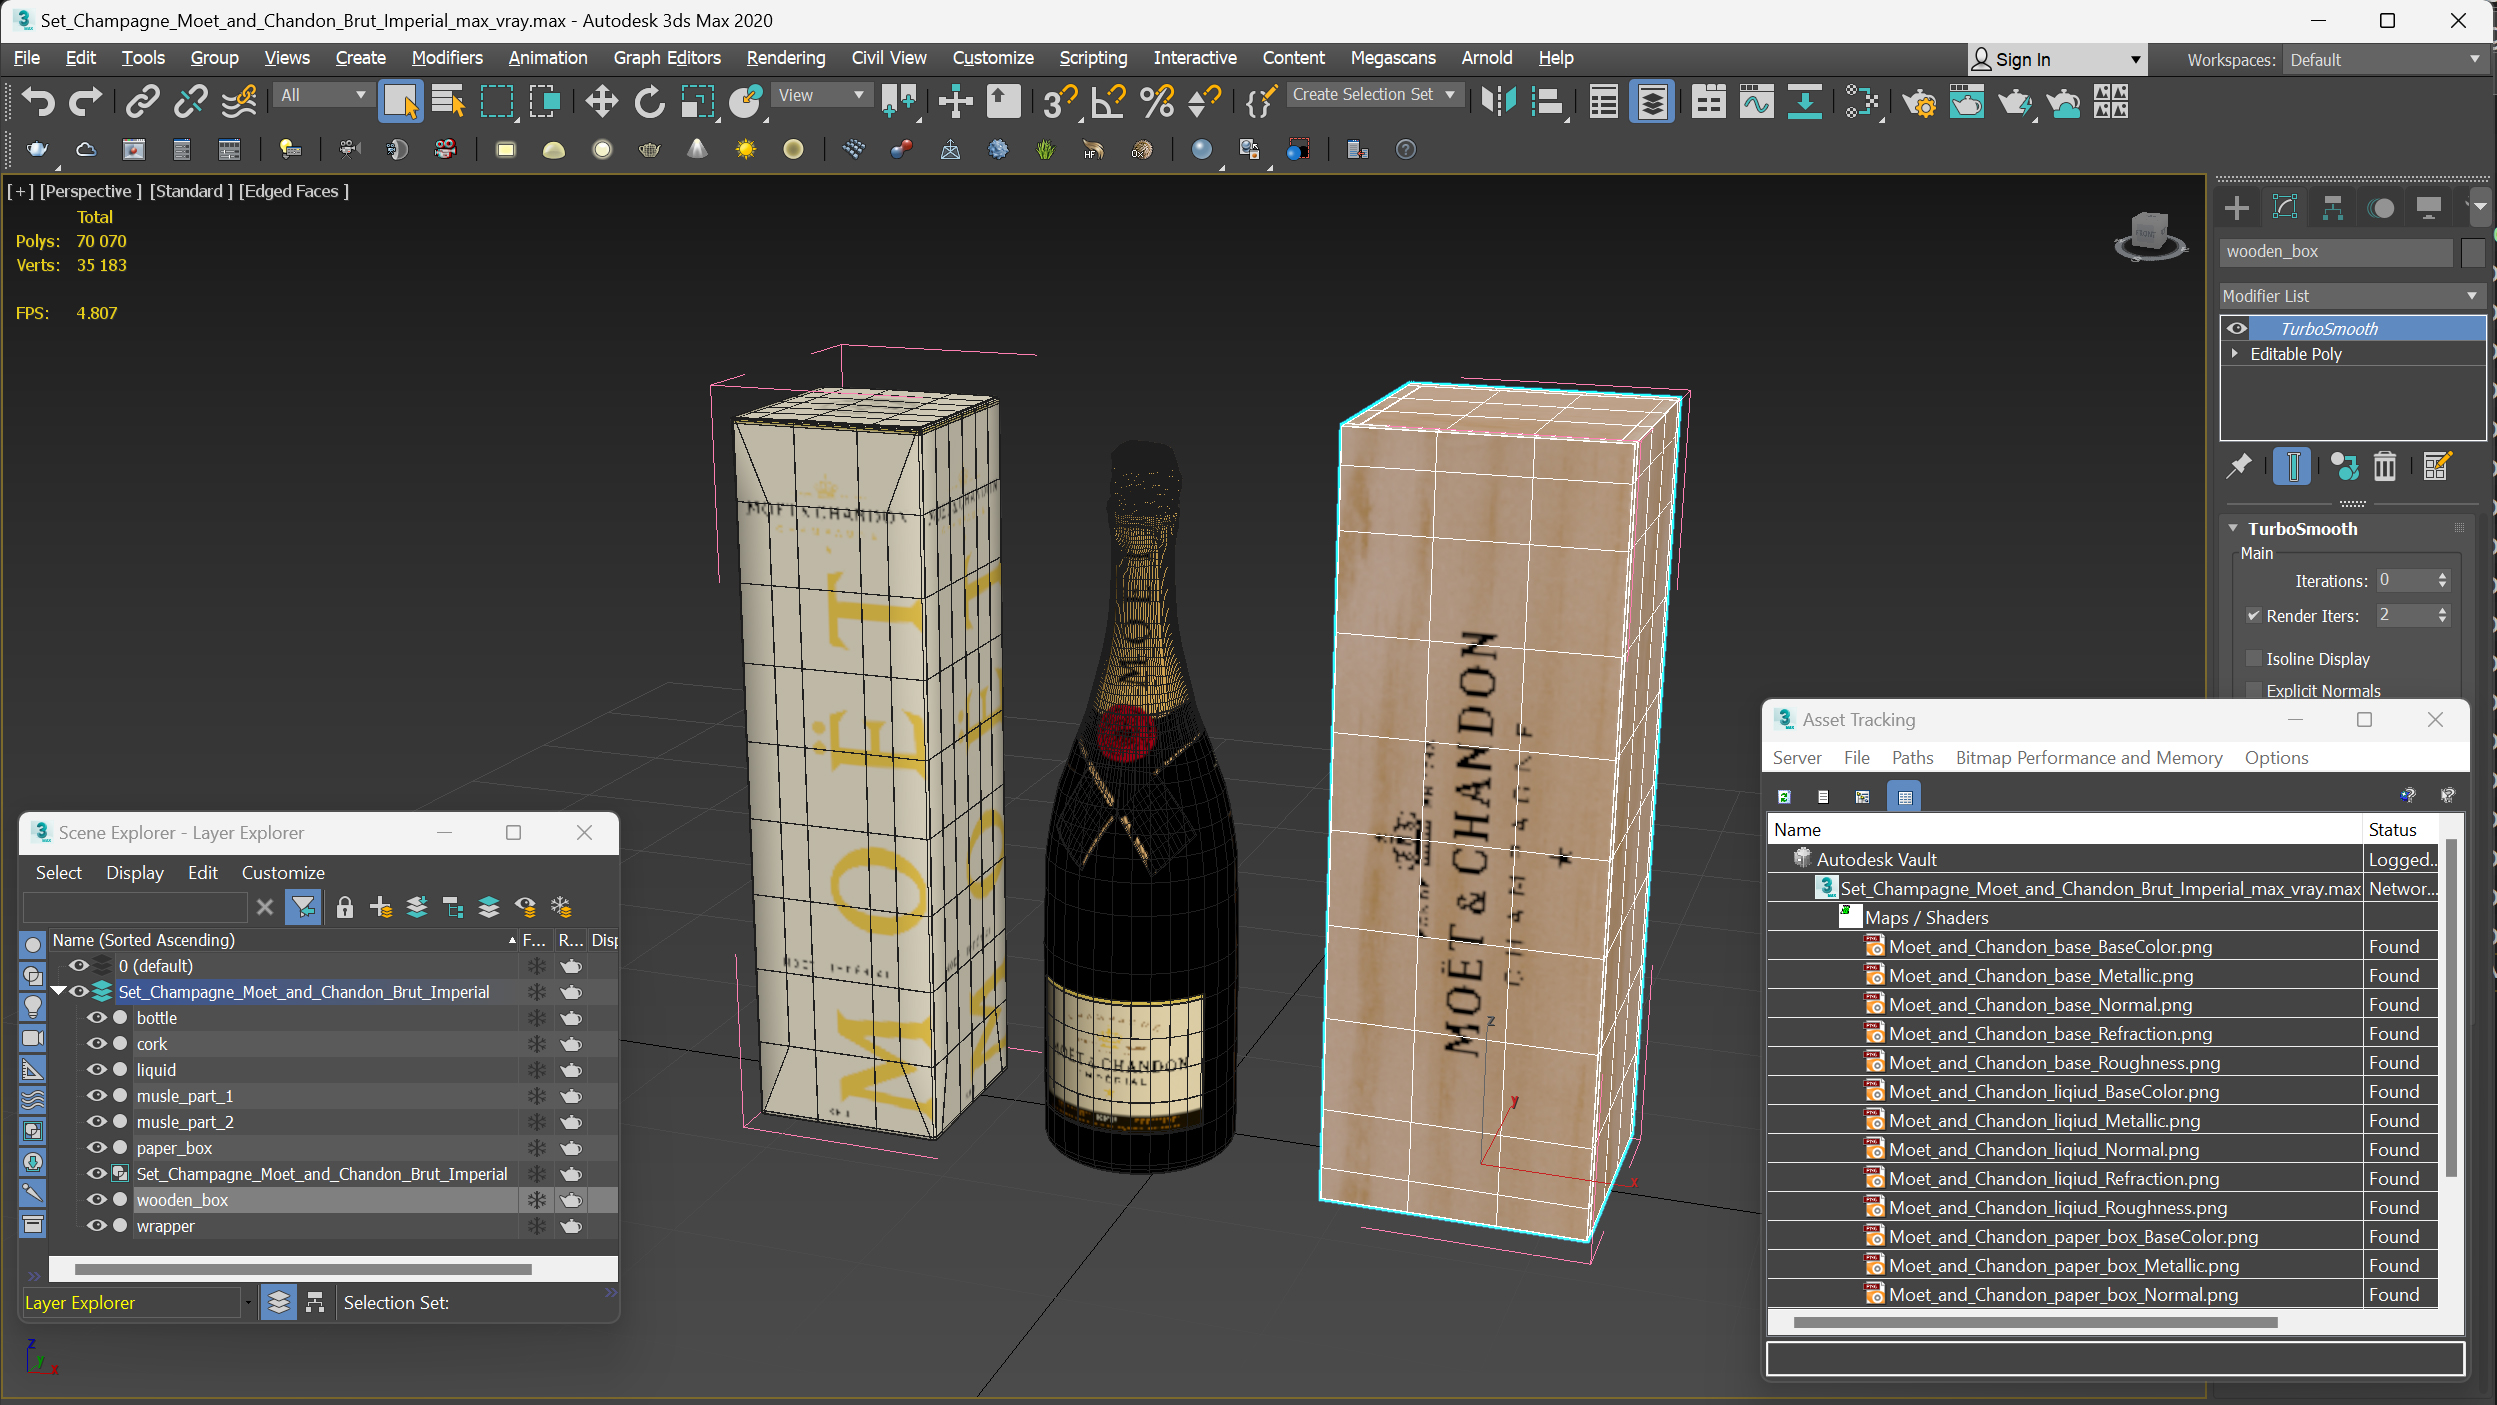Hide the paper_box object
2497x1405 pixels.
tap(96, 1147)
